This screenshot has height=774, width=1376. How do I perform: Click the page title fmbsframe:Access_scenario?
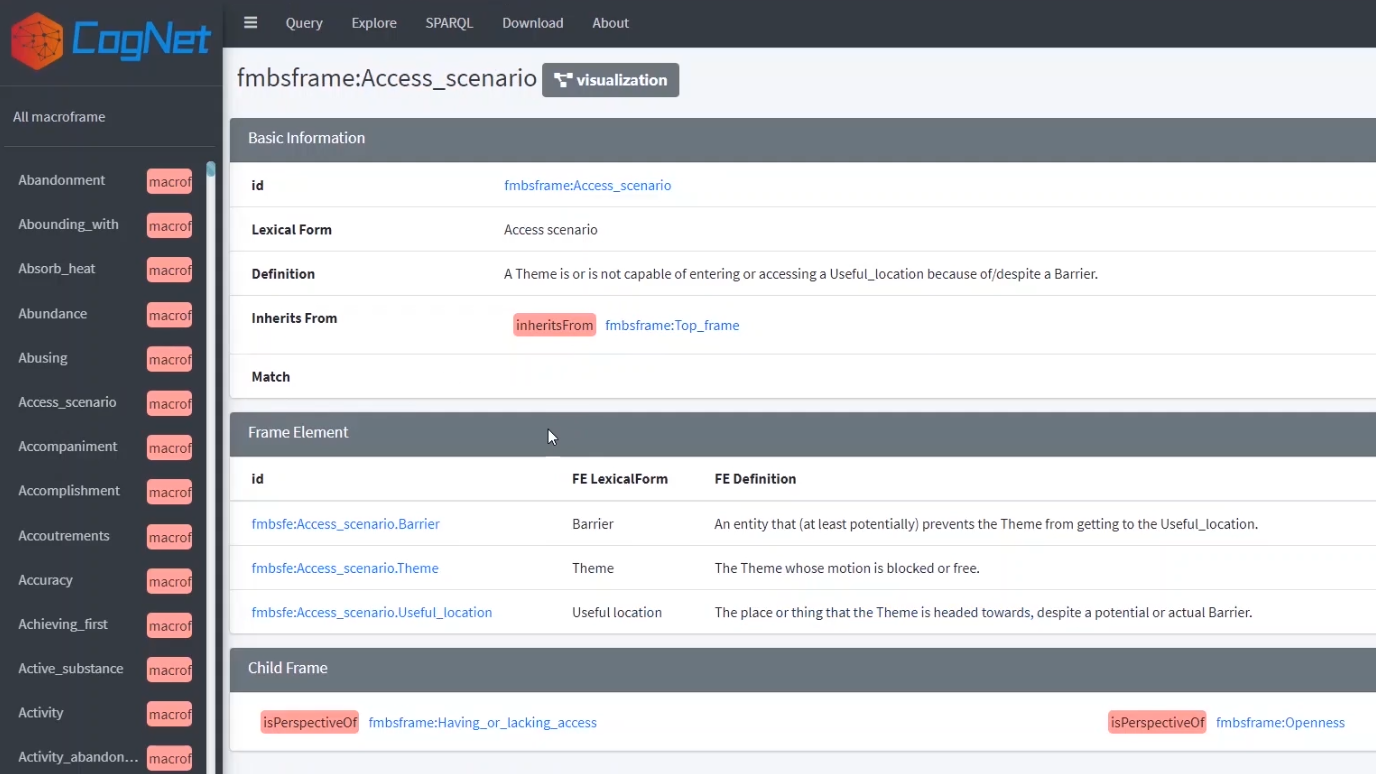click(387, 78)
